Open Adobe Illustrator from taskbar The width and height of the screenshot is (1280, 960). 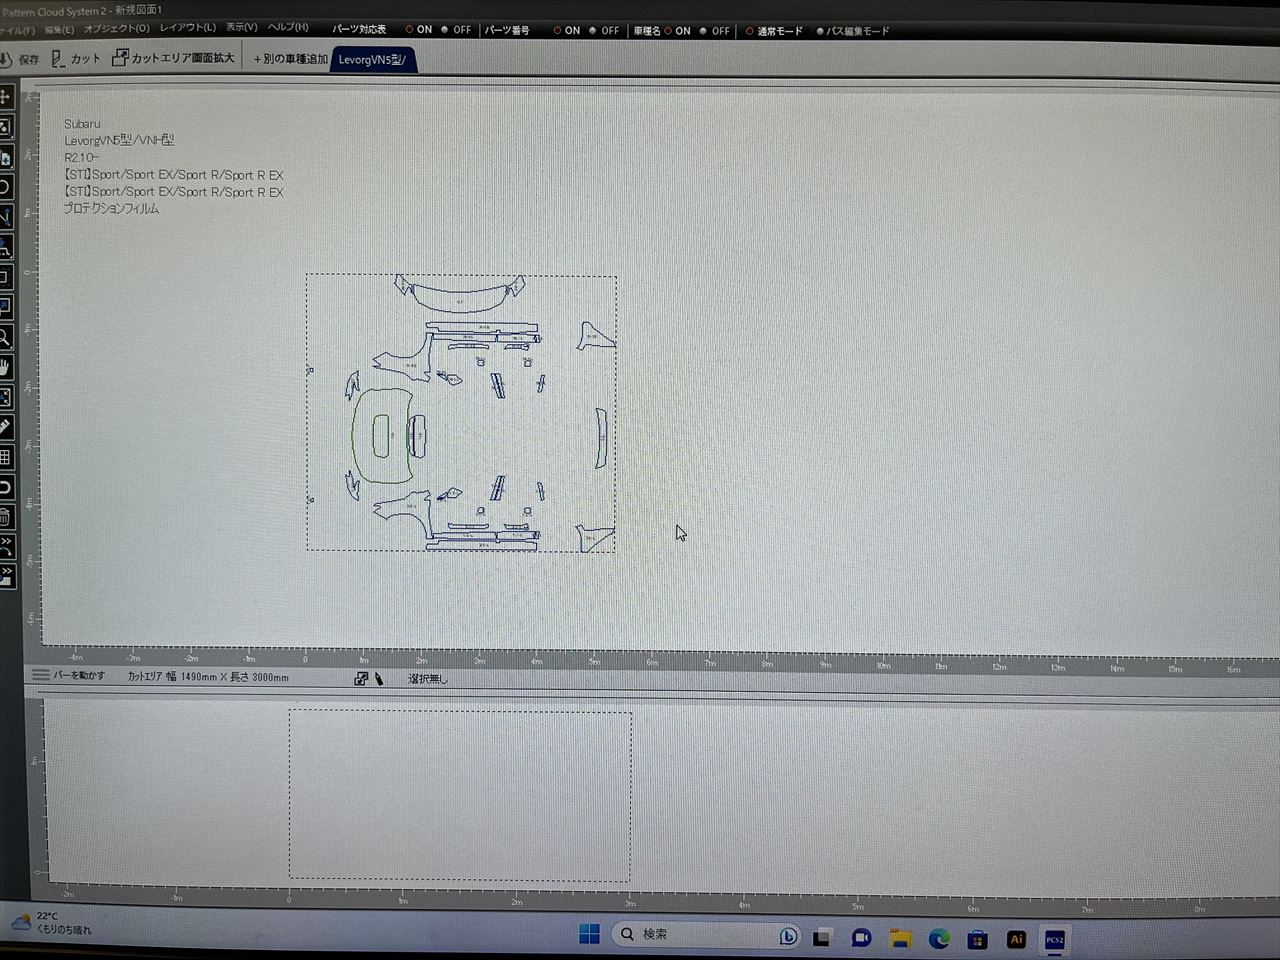1016,939
